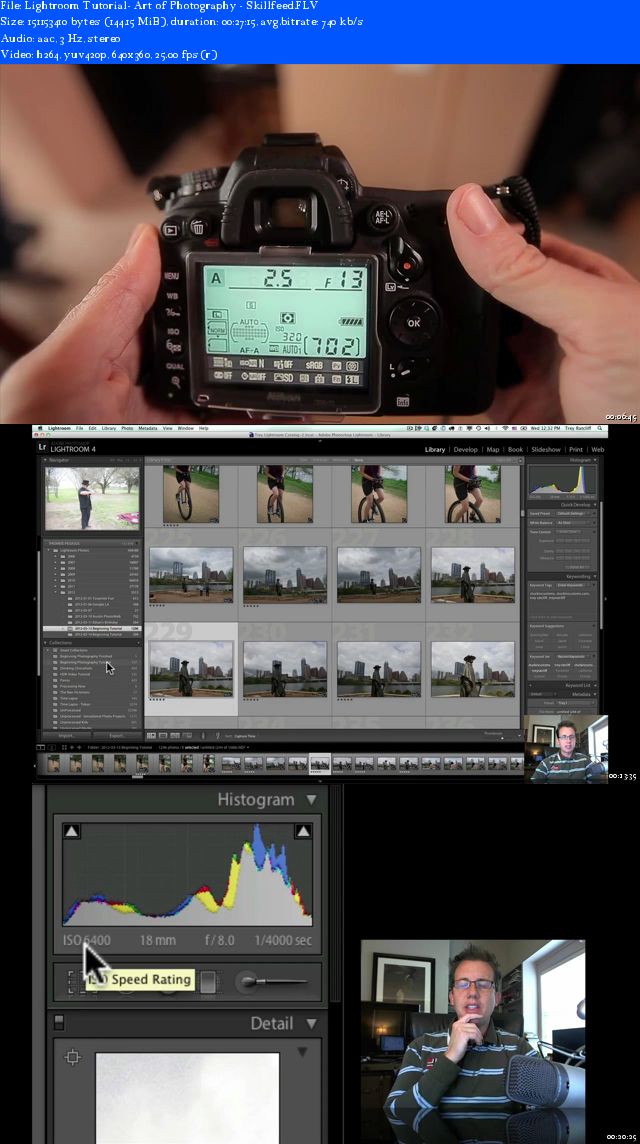Screen dimensions: 640x1144
Task: Collapse the Navigator panel with its triangle
Action: click(46, 460)
